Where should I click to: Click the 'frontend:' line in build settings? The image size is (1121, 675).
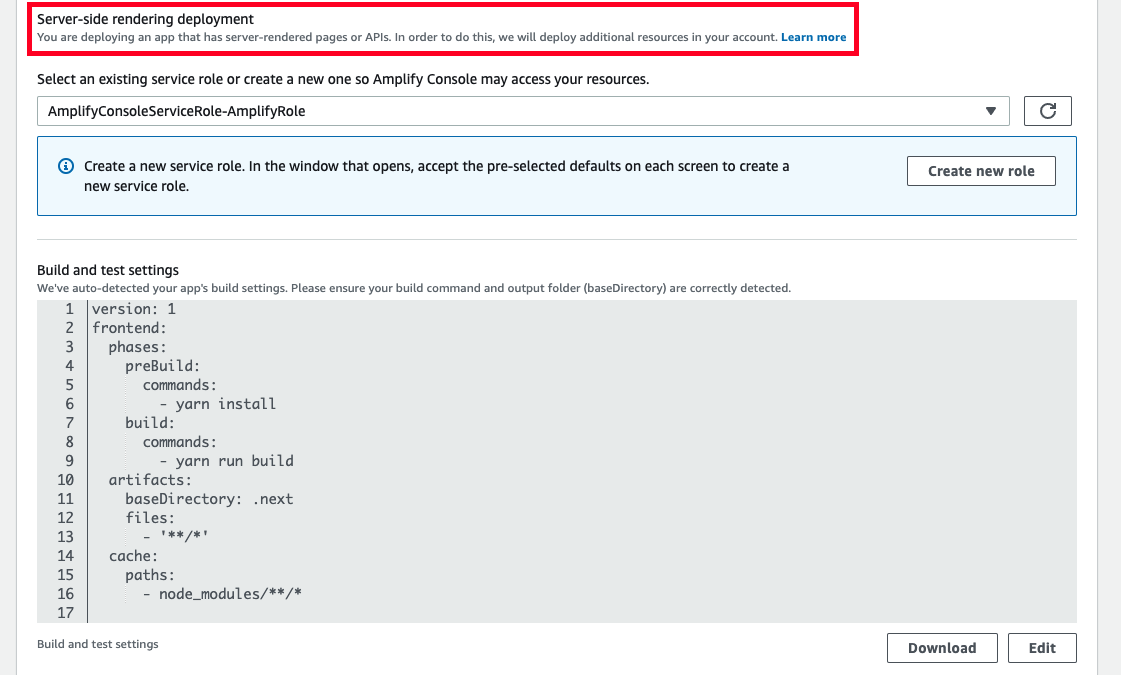point(129,327)
